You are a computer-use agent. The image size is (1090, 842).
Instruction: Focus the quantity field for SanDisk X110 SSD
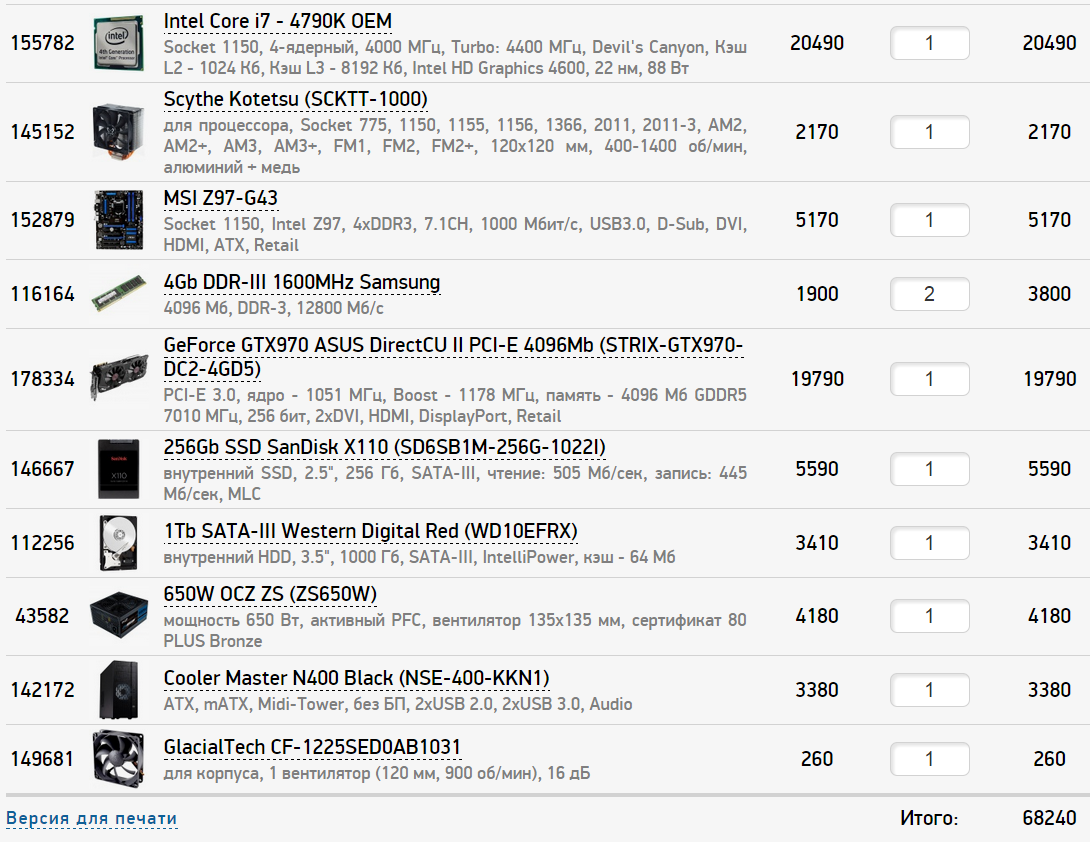click(929, 469)
